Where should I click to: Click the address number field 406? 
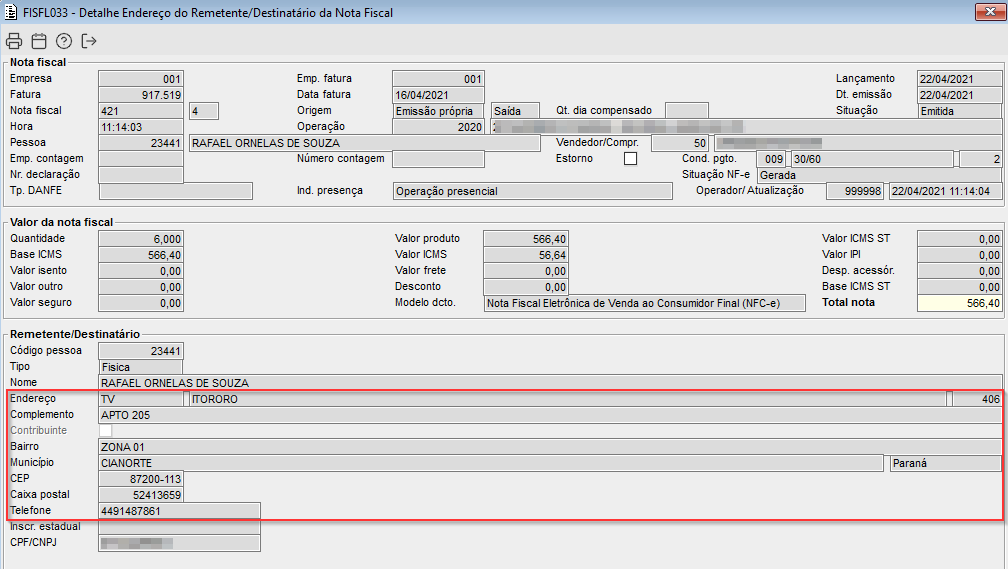(977, 399)
